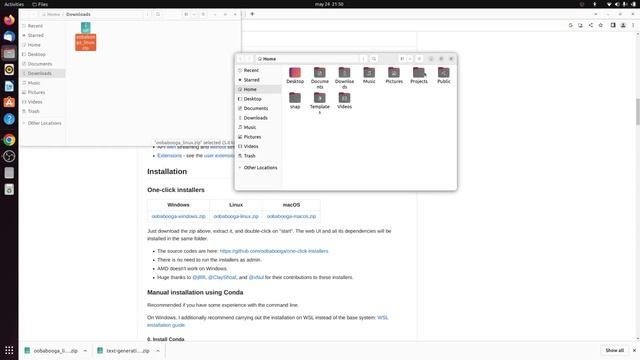Open the snap folder in Home window
The image size is (640, 360).
[295, 101]
